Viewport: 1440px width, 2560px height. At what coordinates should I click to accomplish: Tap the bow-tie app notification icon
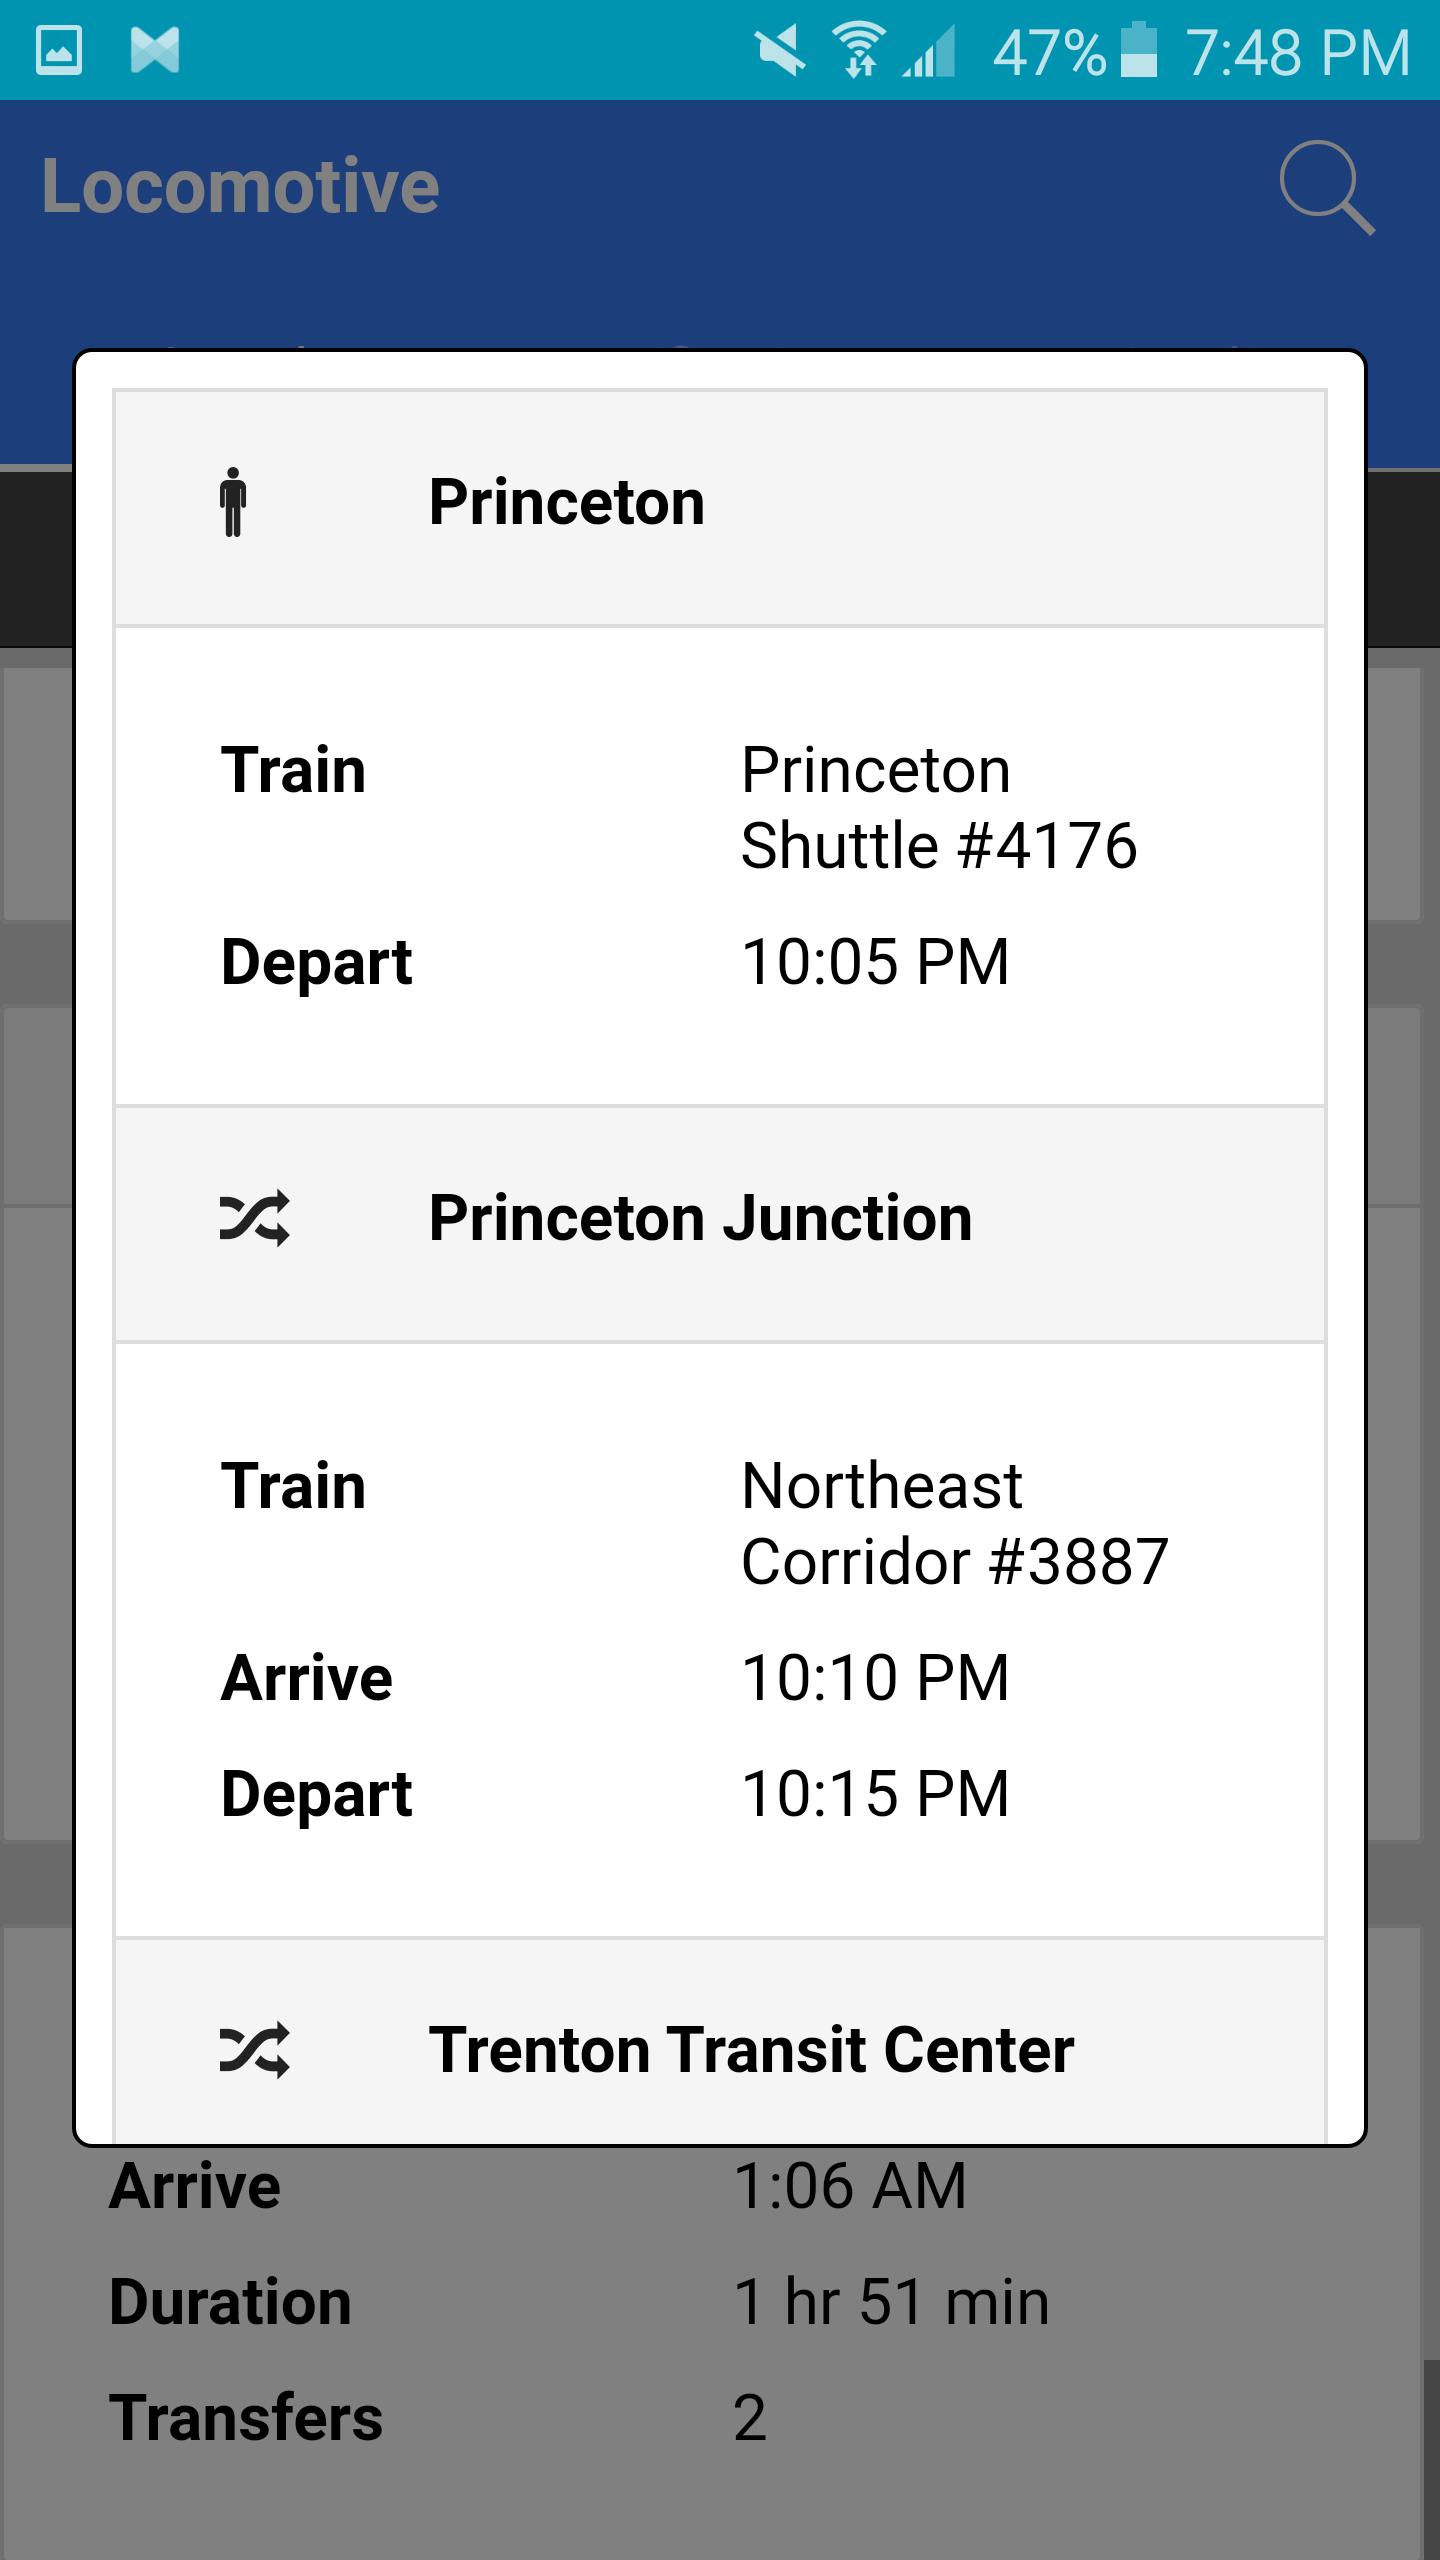point(155,50)
